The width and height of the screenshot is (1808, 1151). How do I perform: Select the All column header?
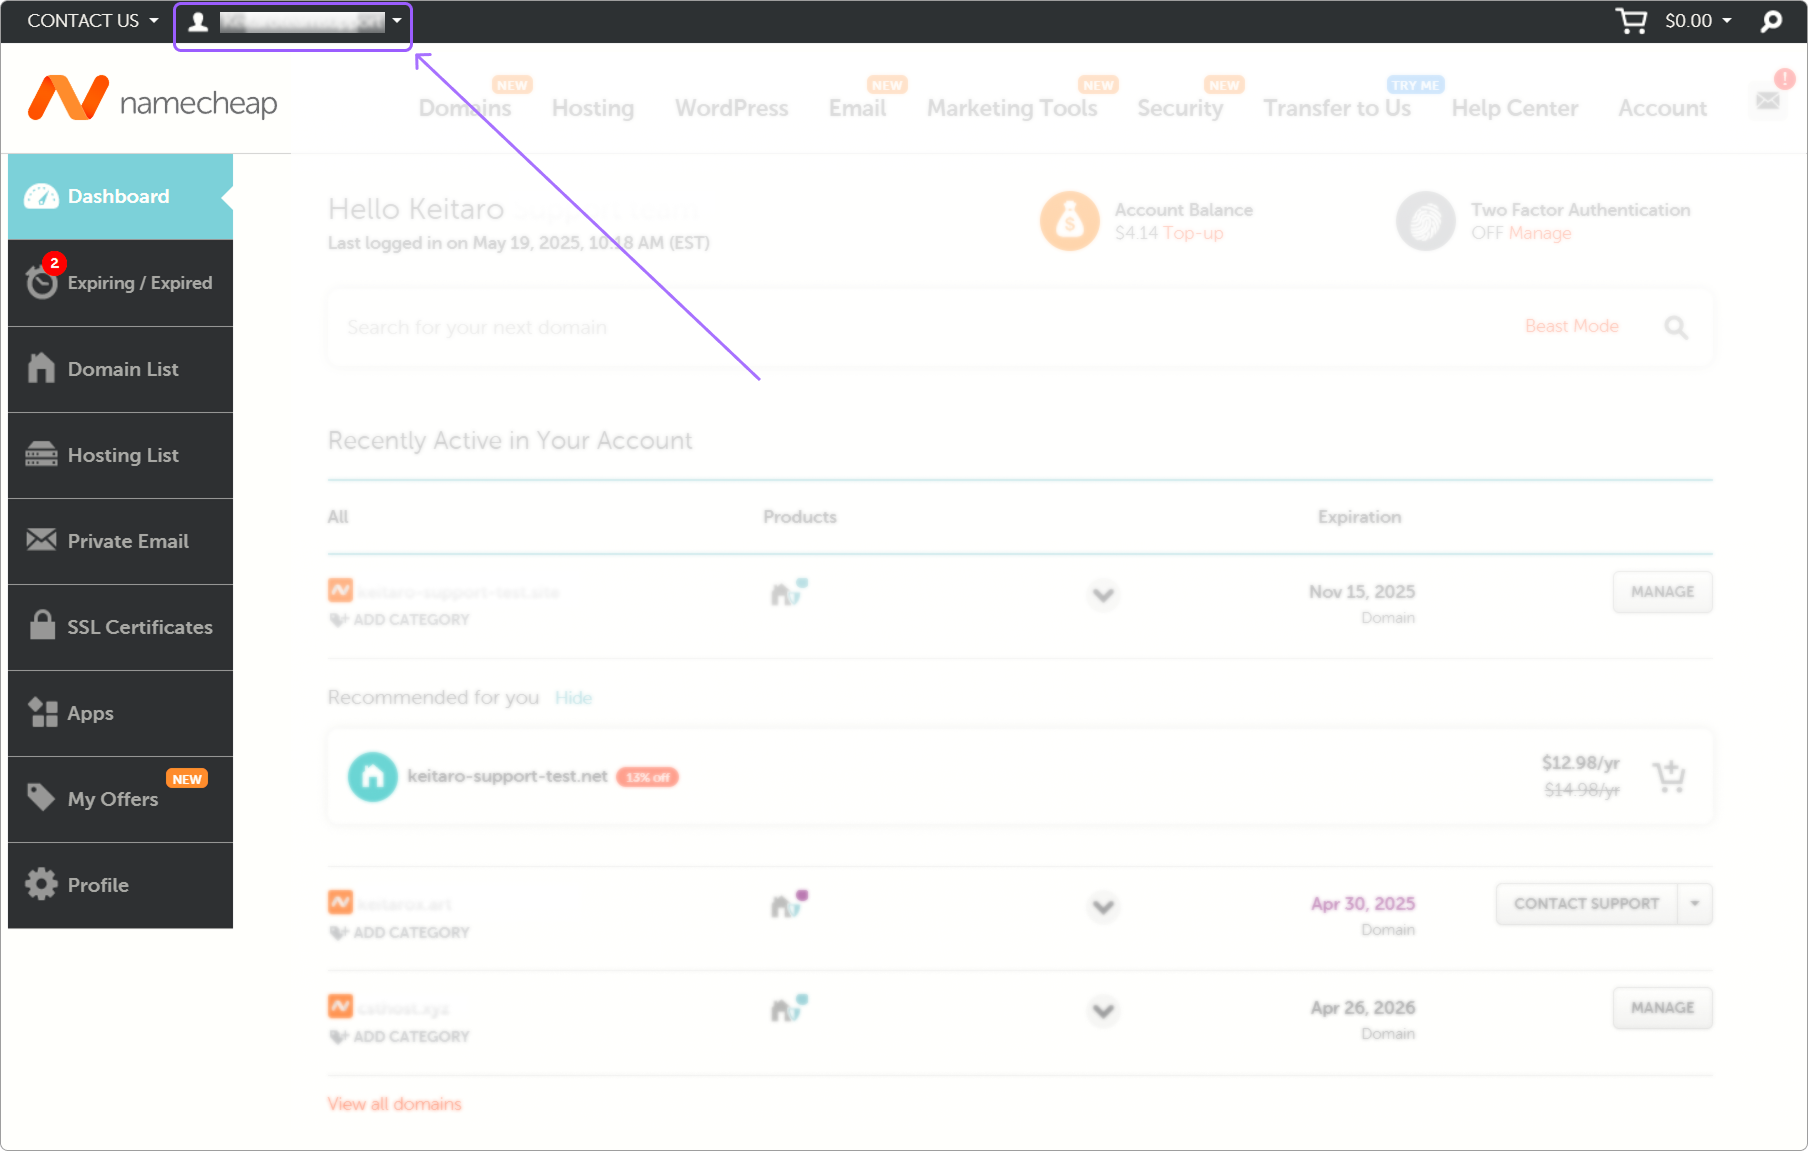[x=338, y=517]
